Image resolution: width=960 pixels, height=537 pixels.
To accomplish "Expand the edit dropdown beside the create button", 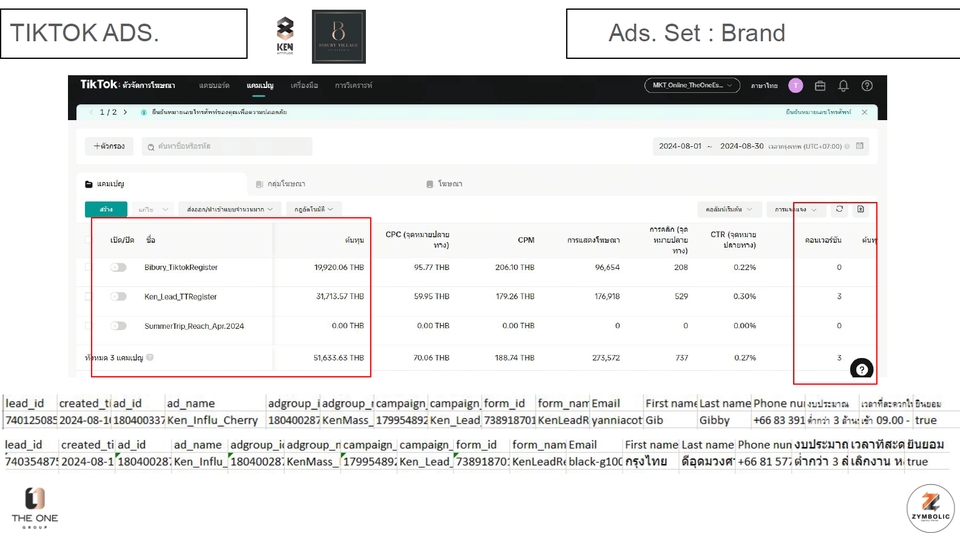I will [x=153, y=209].
